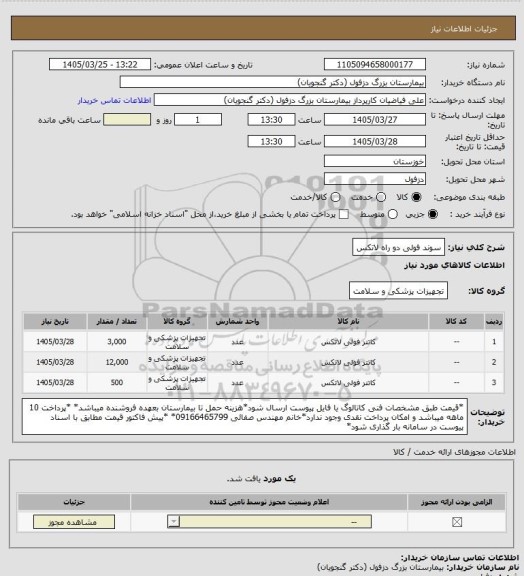Click the request creator name field
The image size is (524, 576).
[x=290, y=100]
